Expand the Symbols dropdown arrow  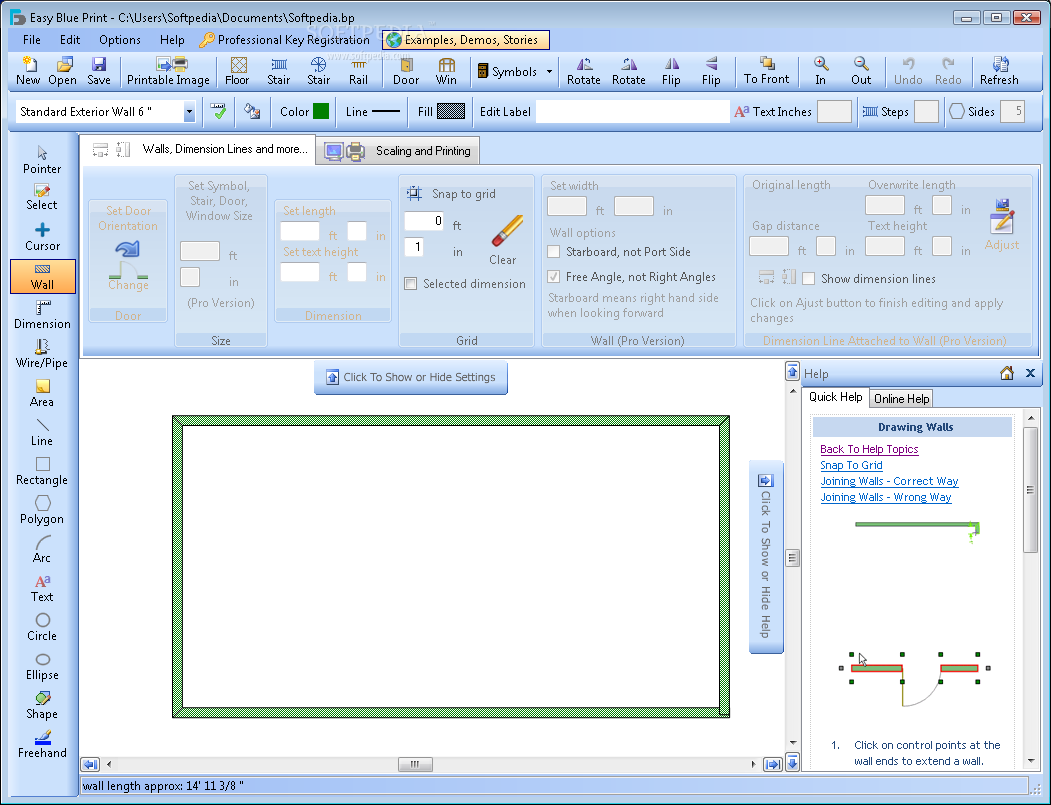click(549, 72)
